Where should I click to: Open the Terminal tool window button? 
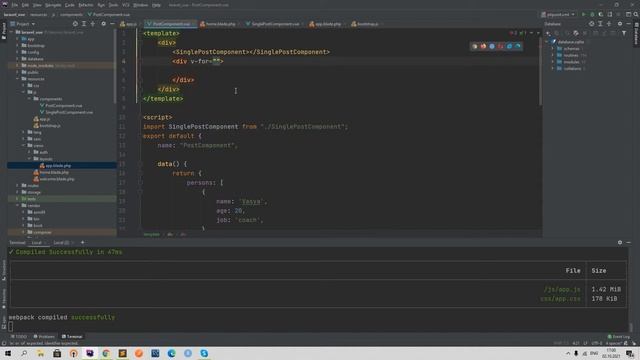tap(72, 337)
